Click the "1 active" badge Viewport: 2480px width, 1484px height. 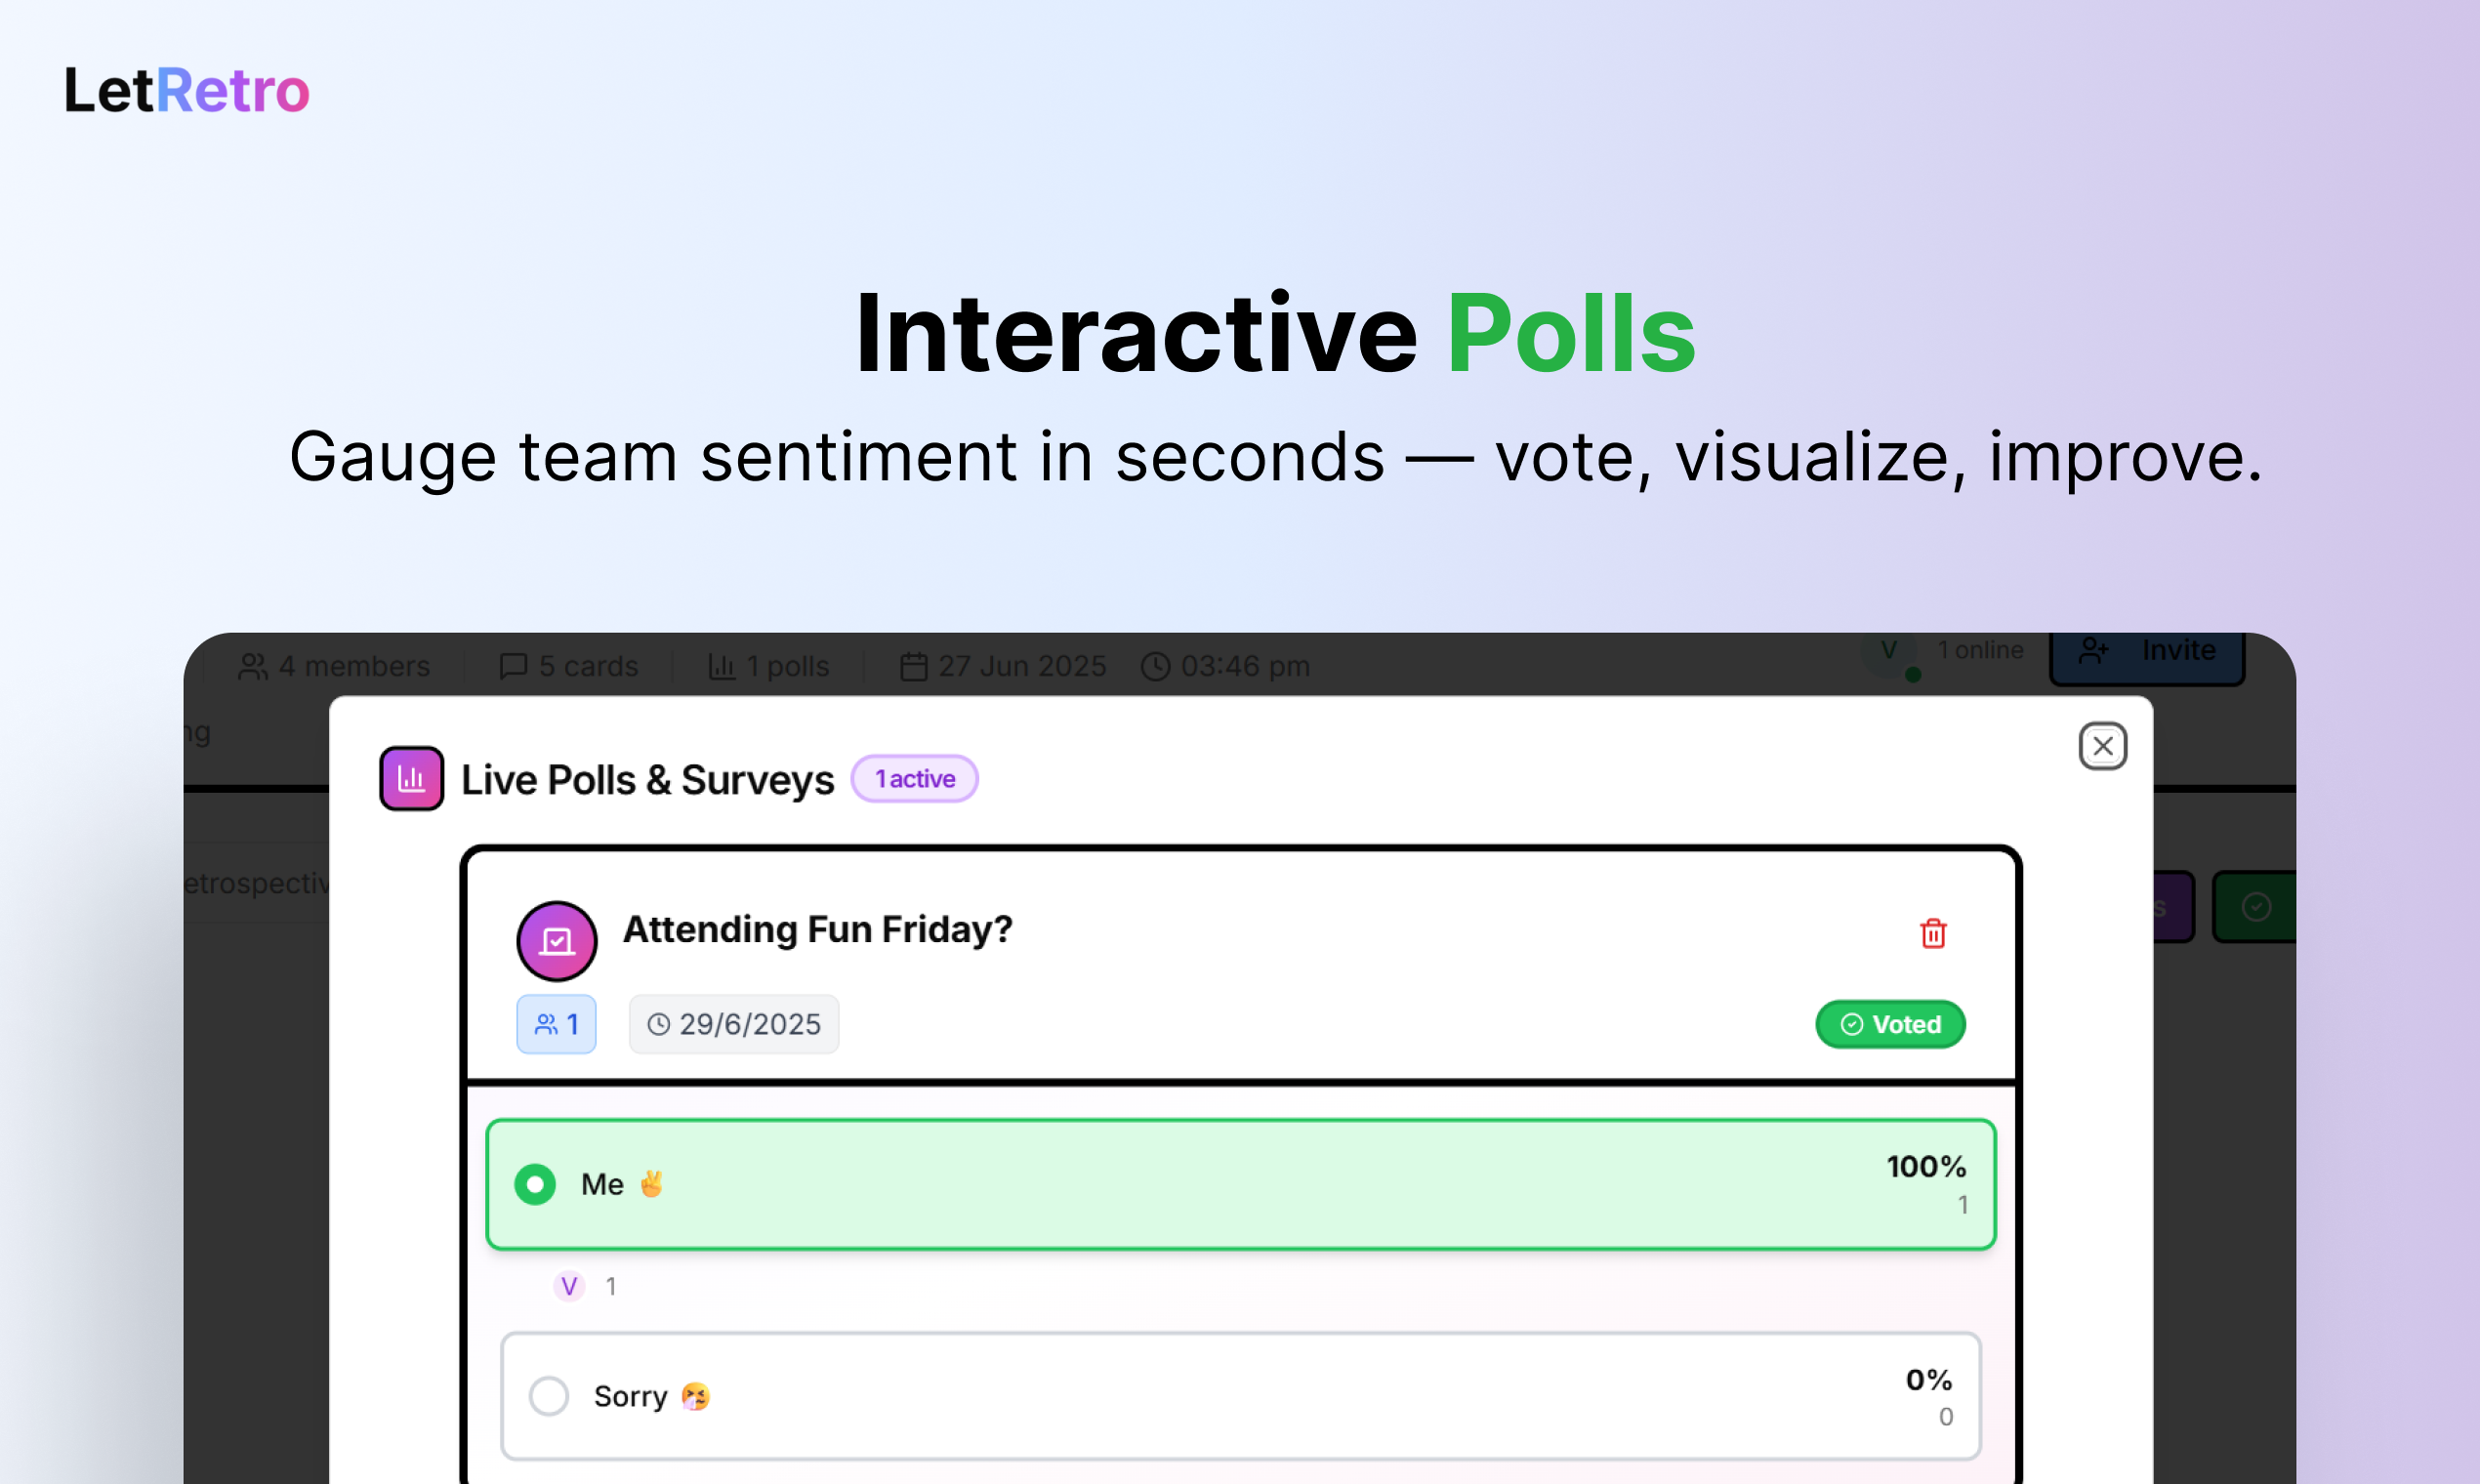pyautogui.click(x=914, y=779)
